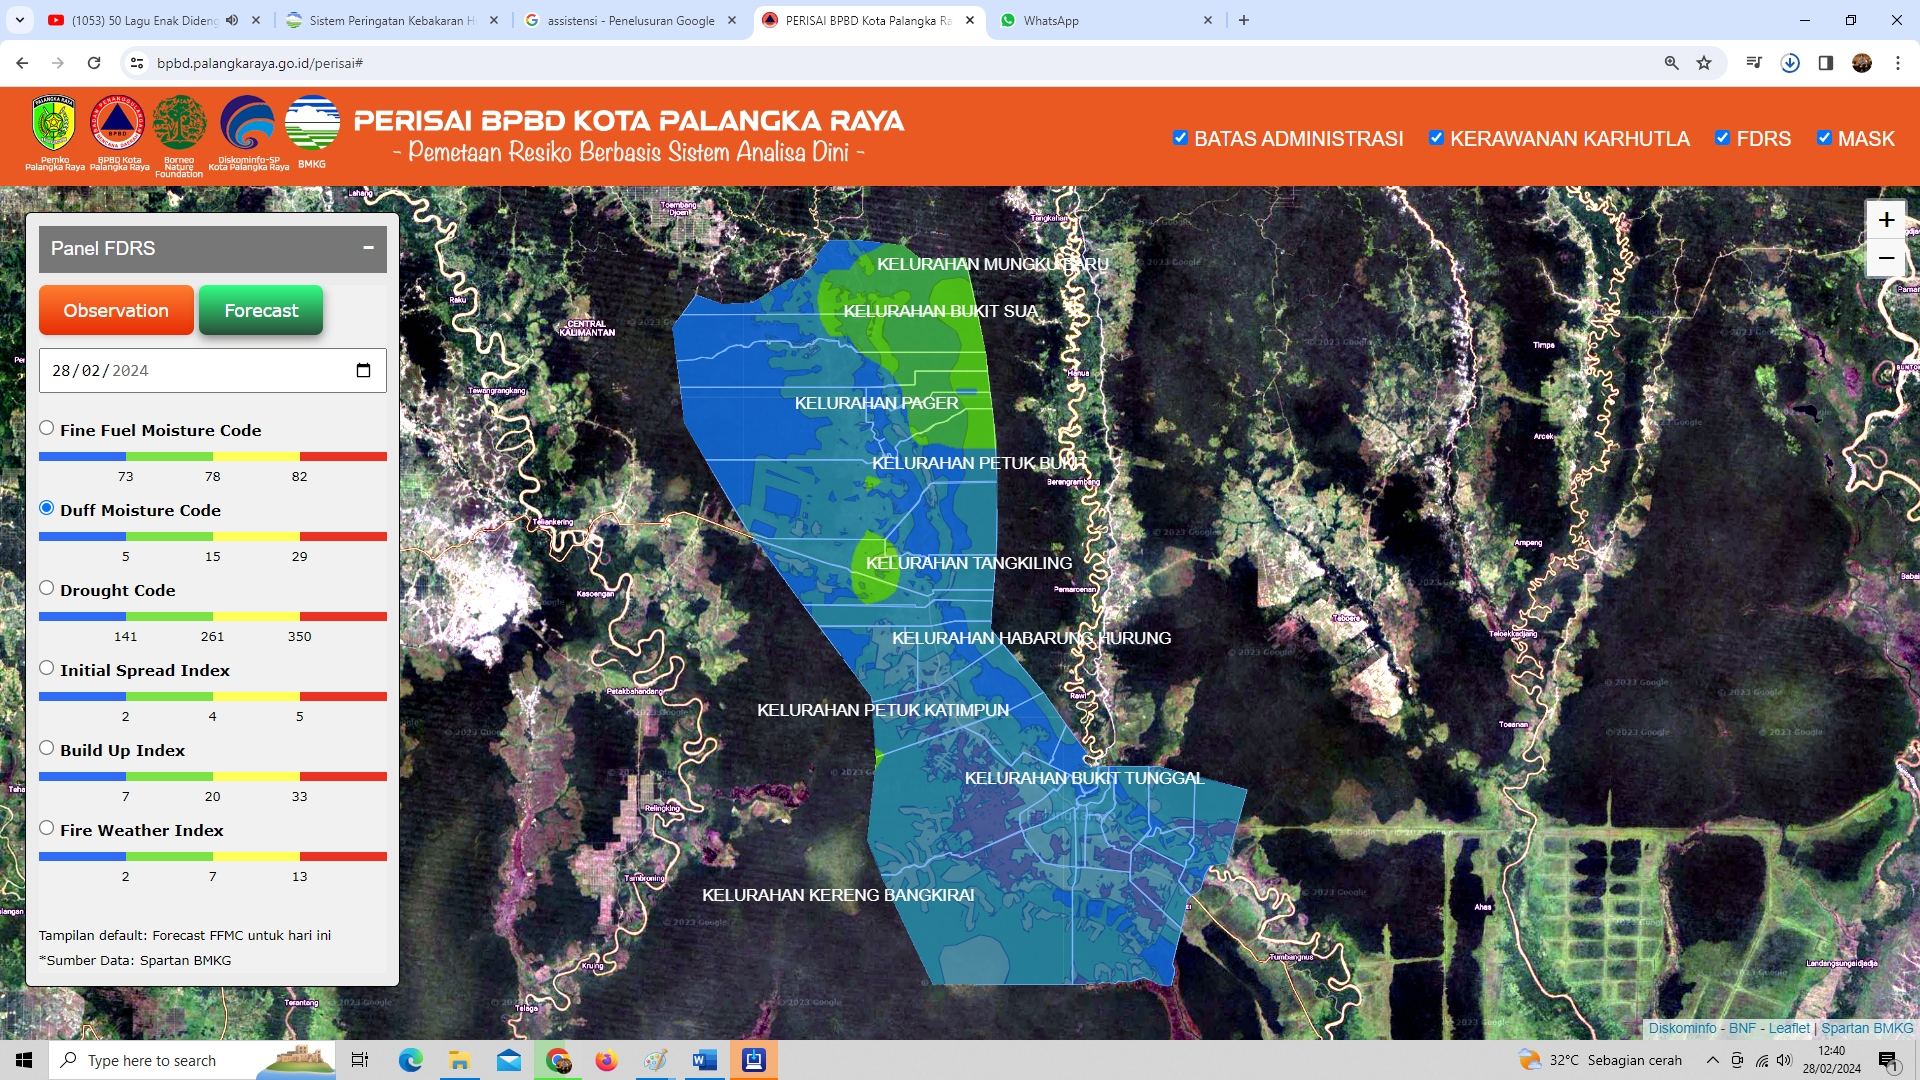Go back with browser back arrow
Screen dimensions: 1920x1080
[22, 63]
